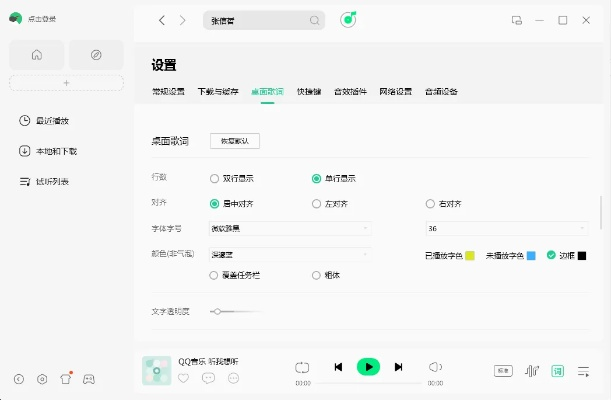Switch to the 网络设置 tab
The width and height of the screenshot is (611, 400).
pyautogui.click(x=396, y=92)
